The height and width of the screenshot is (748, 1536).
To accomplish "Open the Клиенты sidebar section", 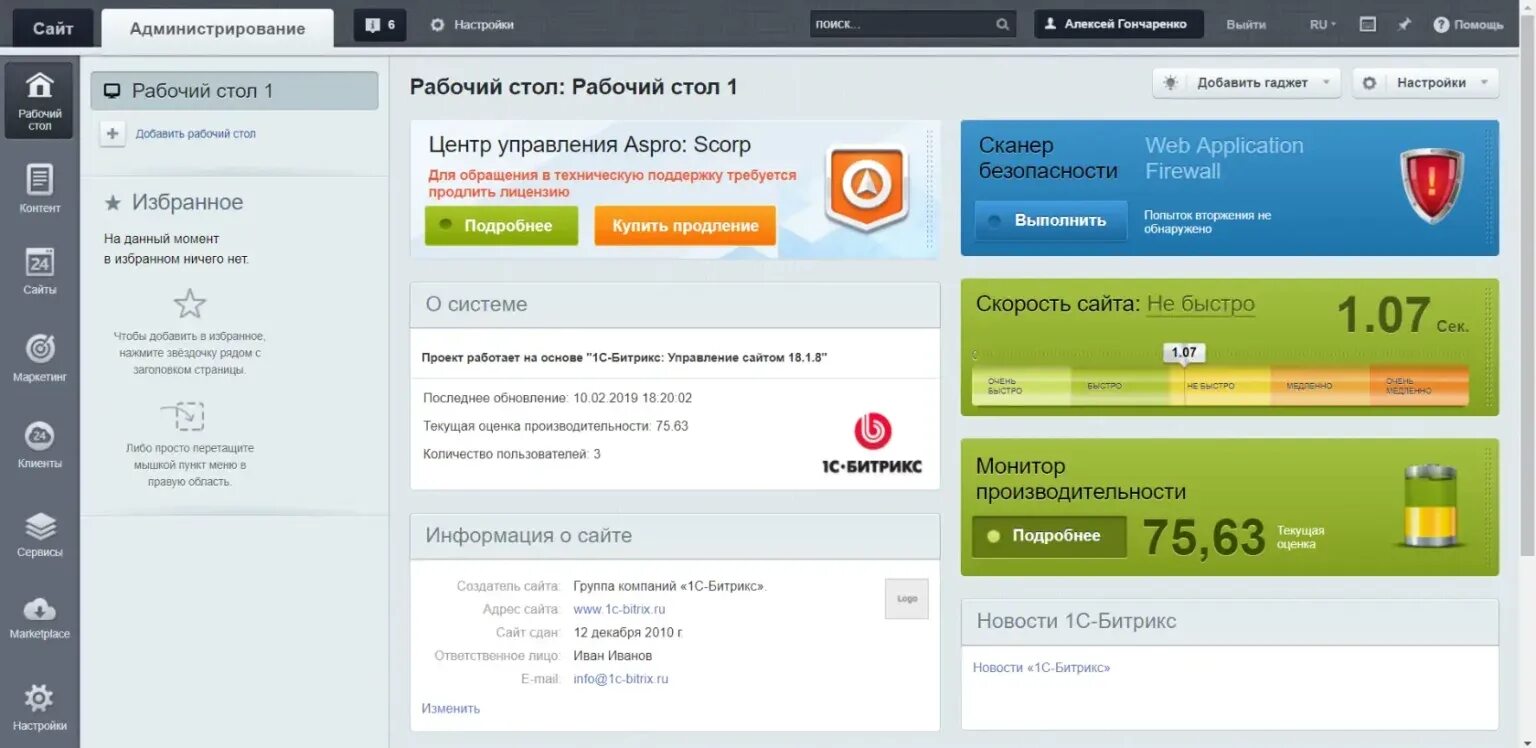I will (x=39, y=445).
